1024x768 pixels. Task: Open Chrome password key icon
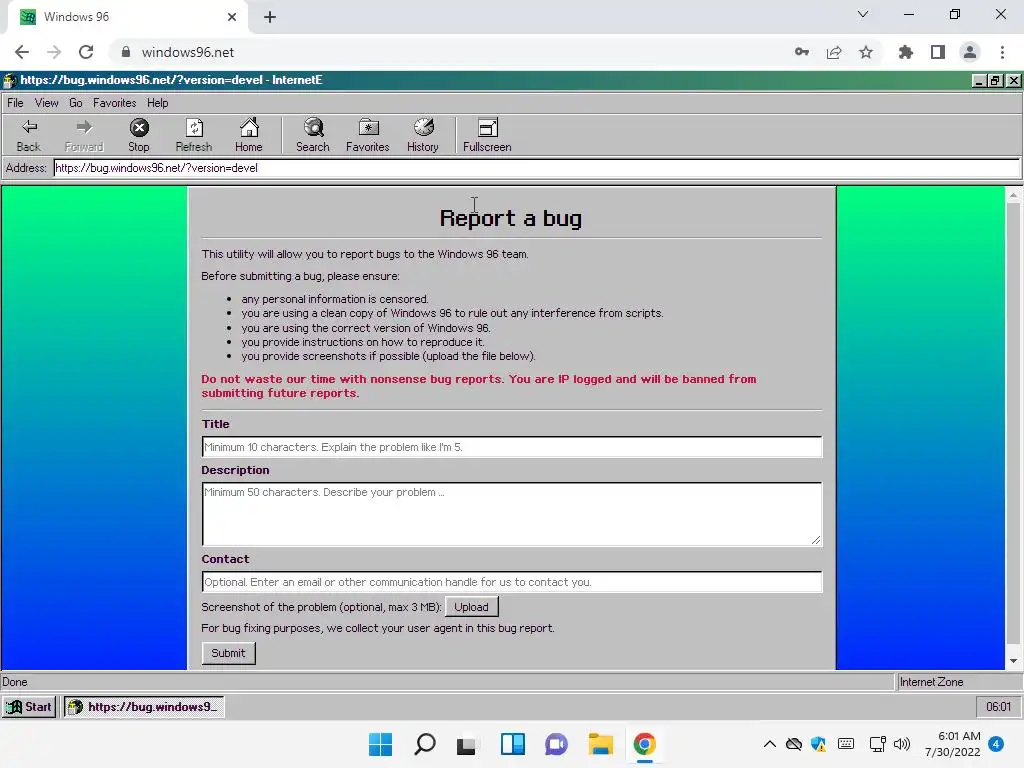point(802,52)
